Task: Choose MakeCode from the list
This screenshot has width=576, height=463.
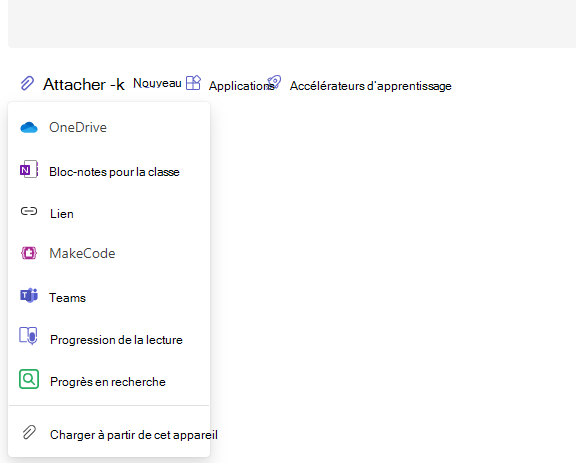Action: (x=82, y=254)
